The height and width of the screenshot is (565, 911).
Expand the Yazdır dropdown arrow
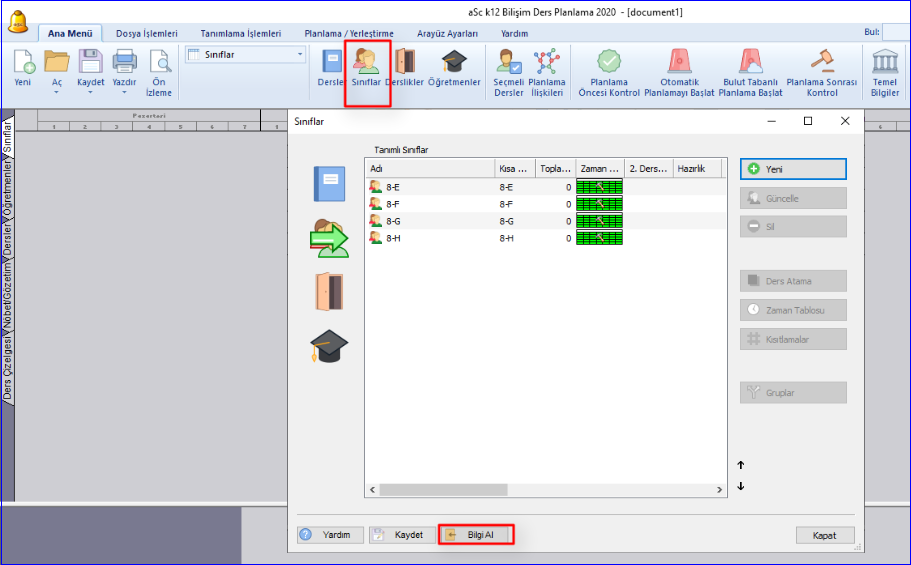pyautogui.click(x=124, y=92)
